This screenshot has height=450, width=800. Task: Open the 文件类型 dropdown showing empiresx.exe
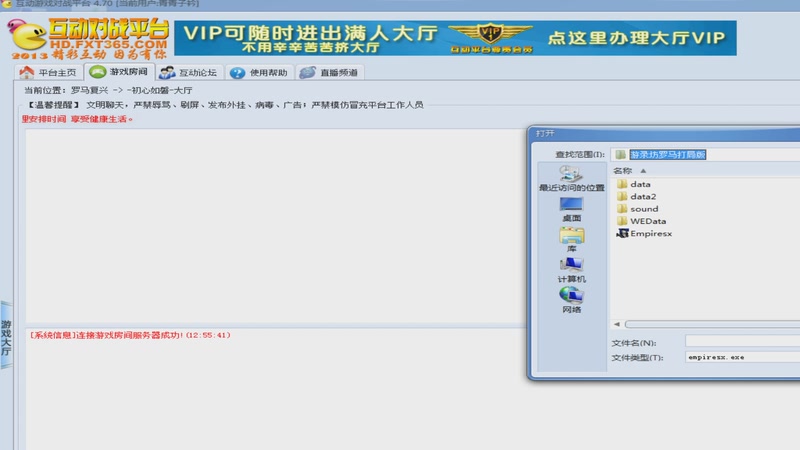click(742, 357)
